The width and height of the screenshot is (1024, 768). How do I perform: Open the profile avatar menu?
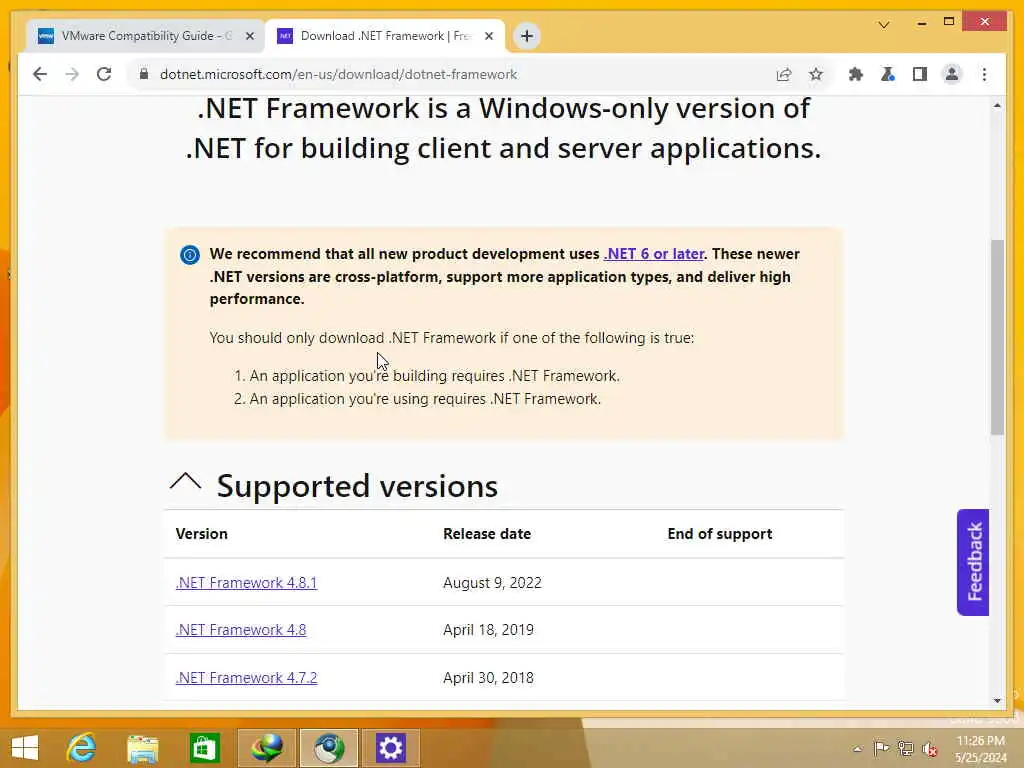952,74
